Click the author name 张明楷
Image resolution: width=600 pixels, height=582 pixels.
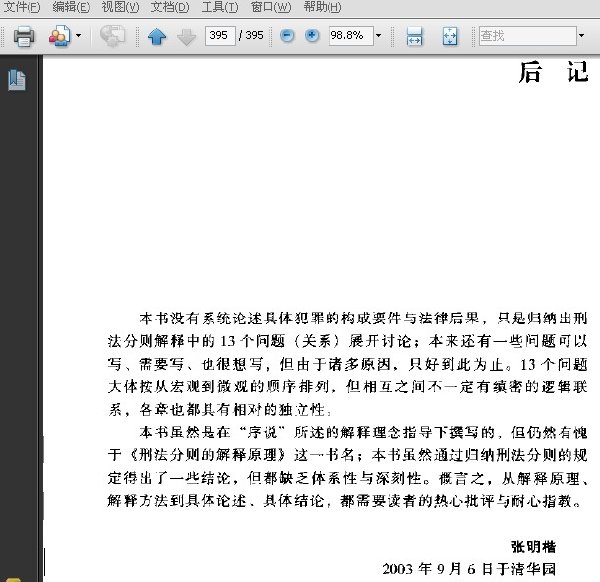tap(533, 546)
